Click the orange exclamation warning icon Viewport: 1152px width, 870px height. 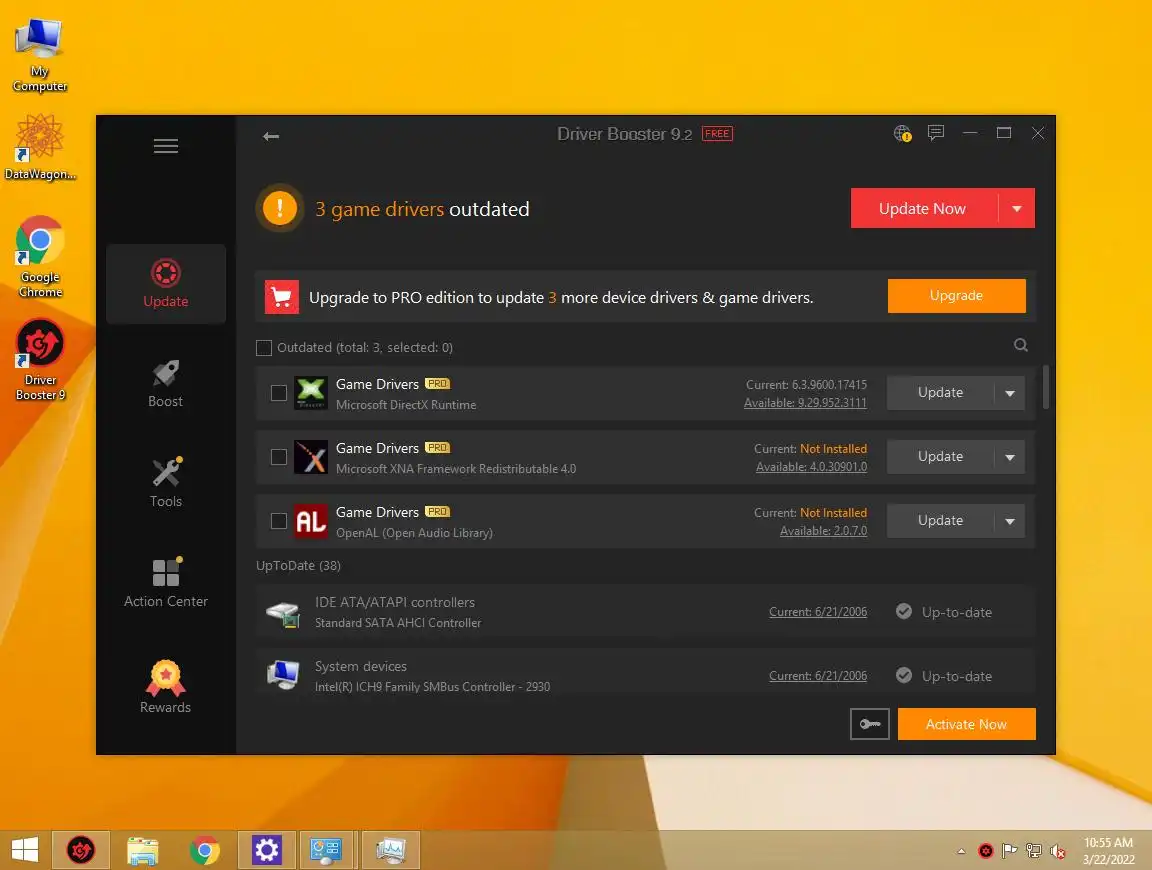coord(280,208)
